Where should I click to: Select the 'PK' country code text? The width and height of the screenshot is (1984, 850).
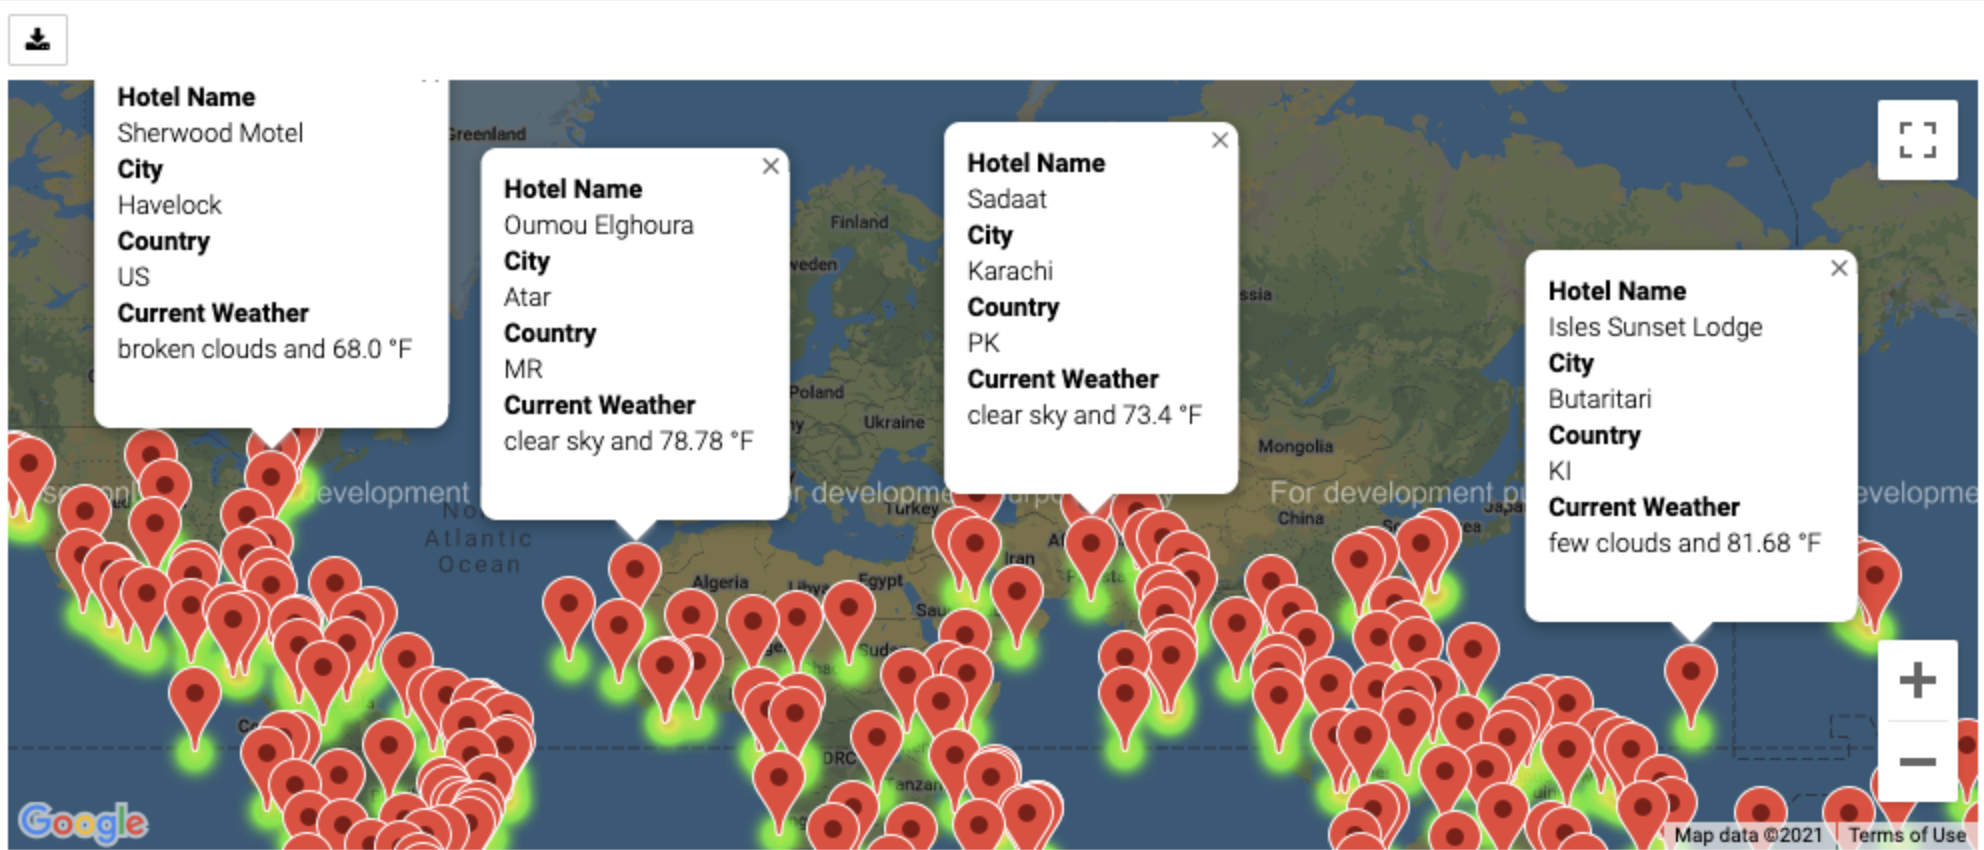pos(983,343)
